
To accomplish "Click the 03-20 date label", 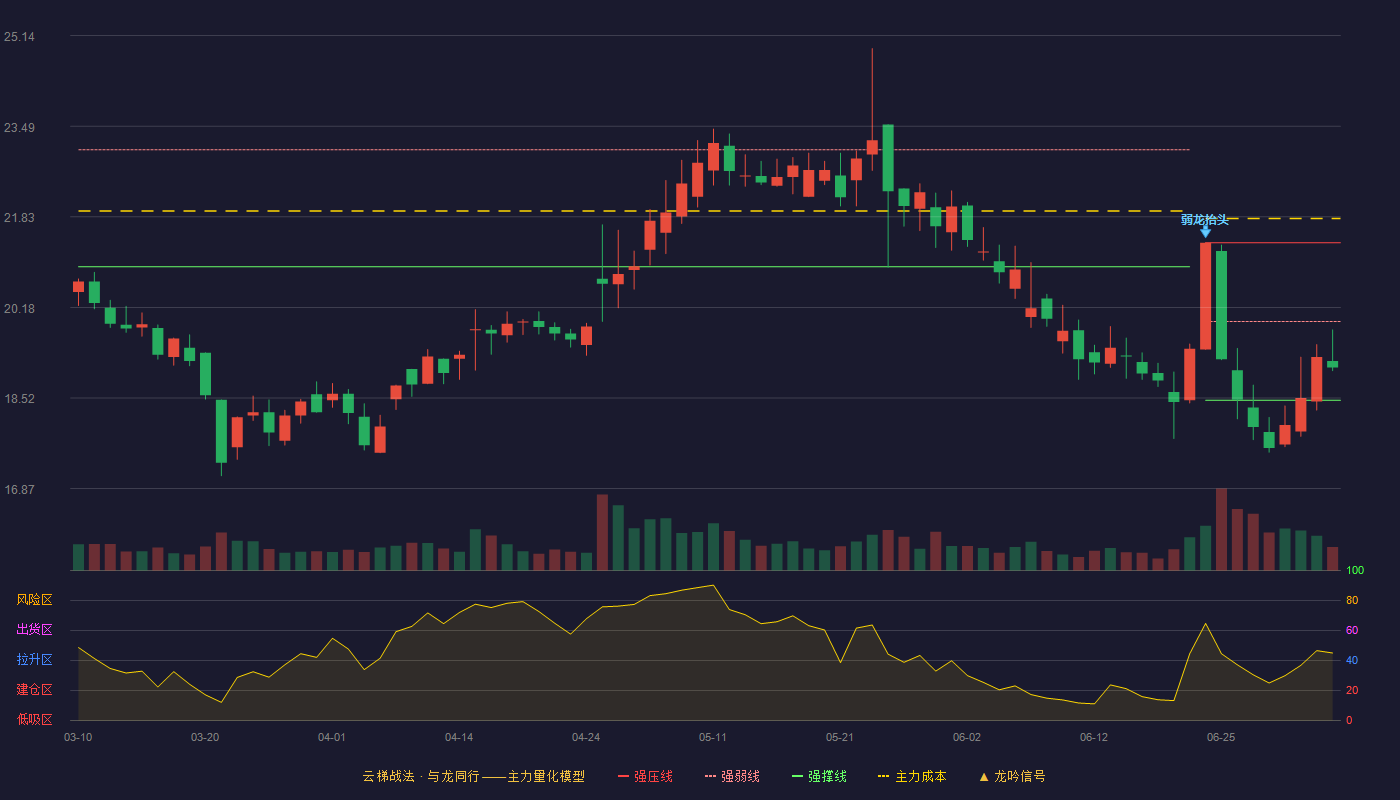I will (x=205, y=737).
